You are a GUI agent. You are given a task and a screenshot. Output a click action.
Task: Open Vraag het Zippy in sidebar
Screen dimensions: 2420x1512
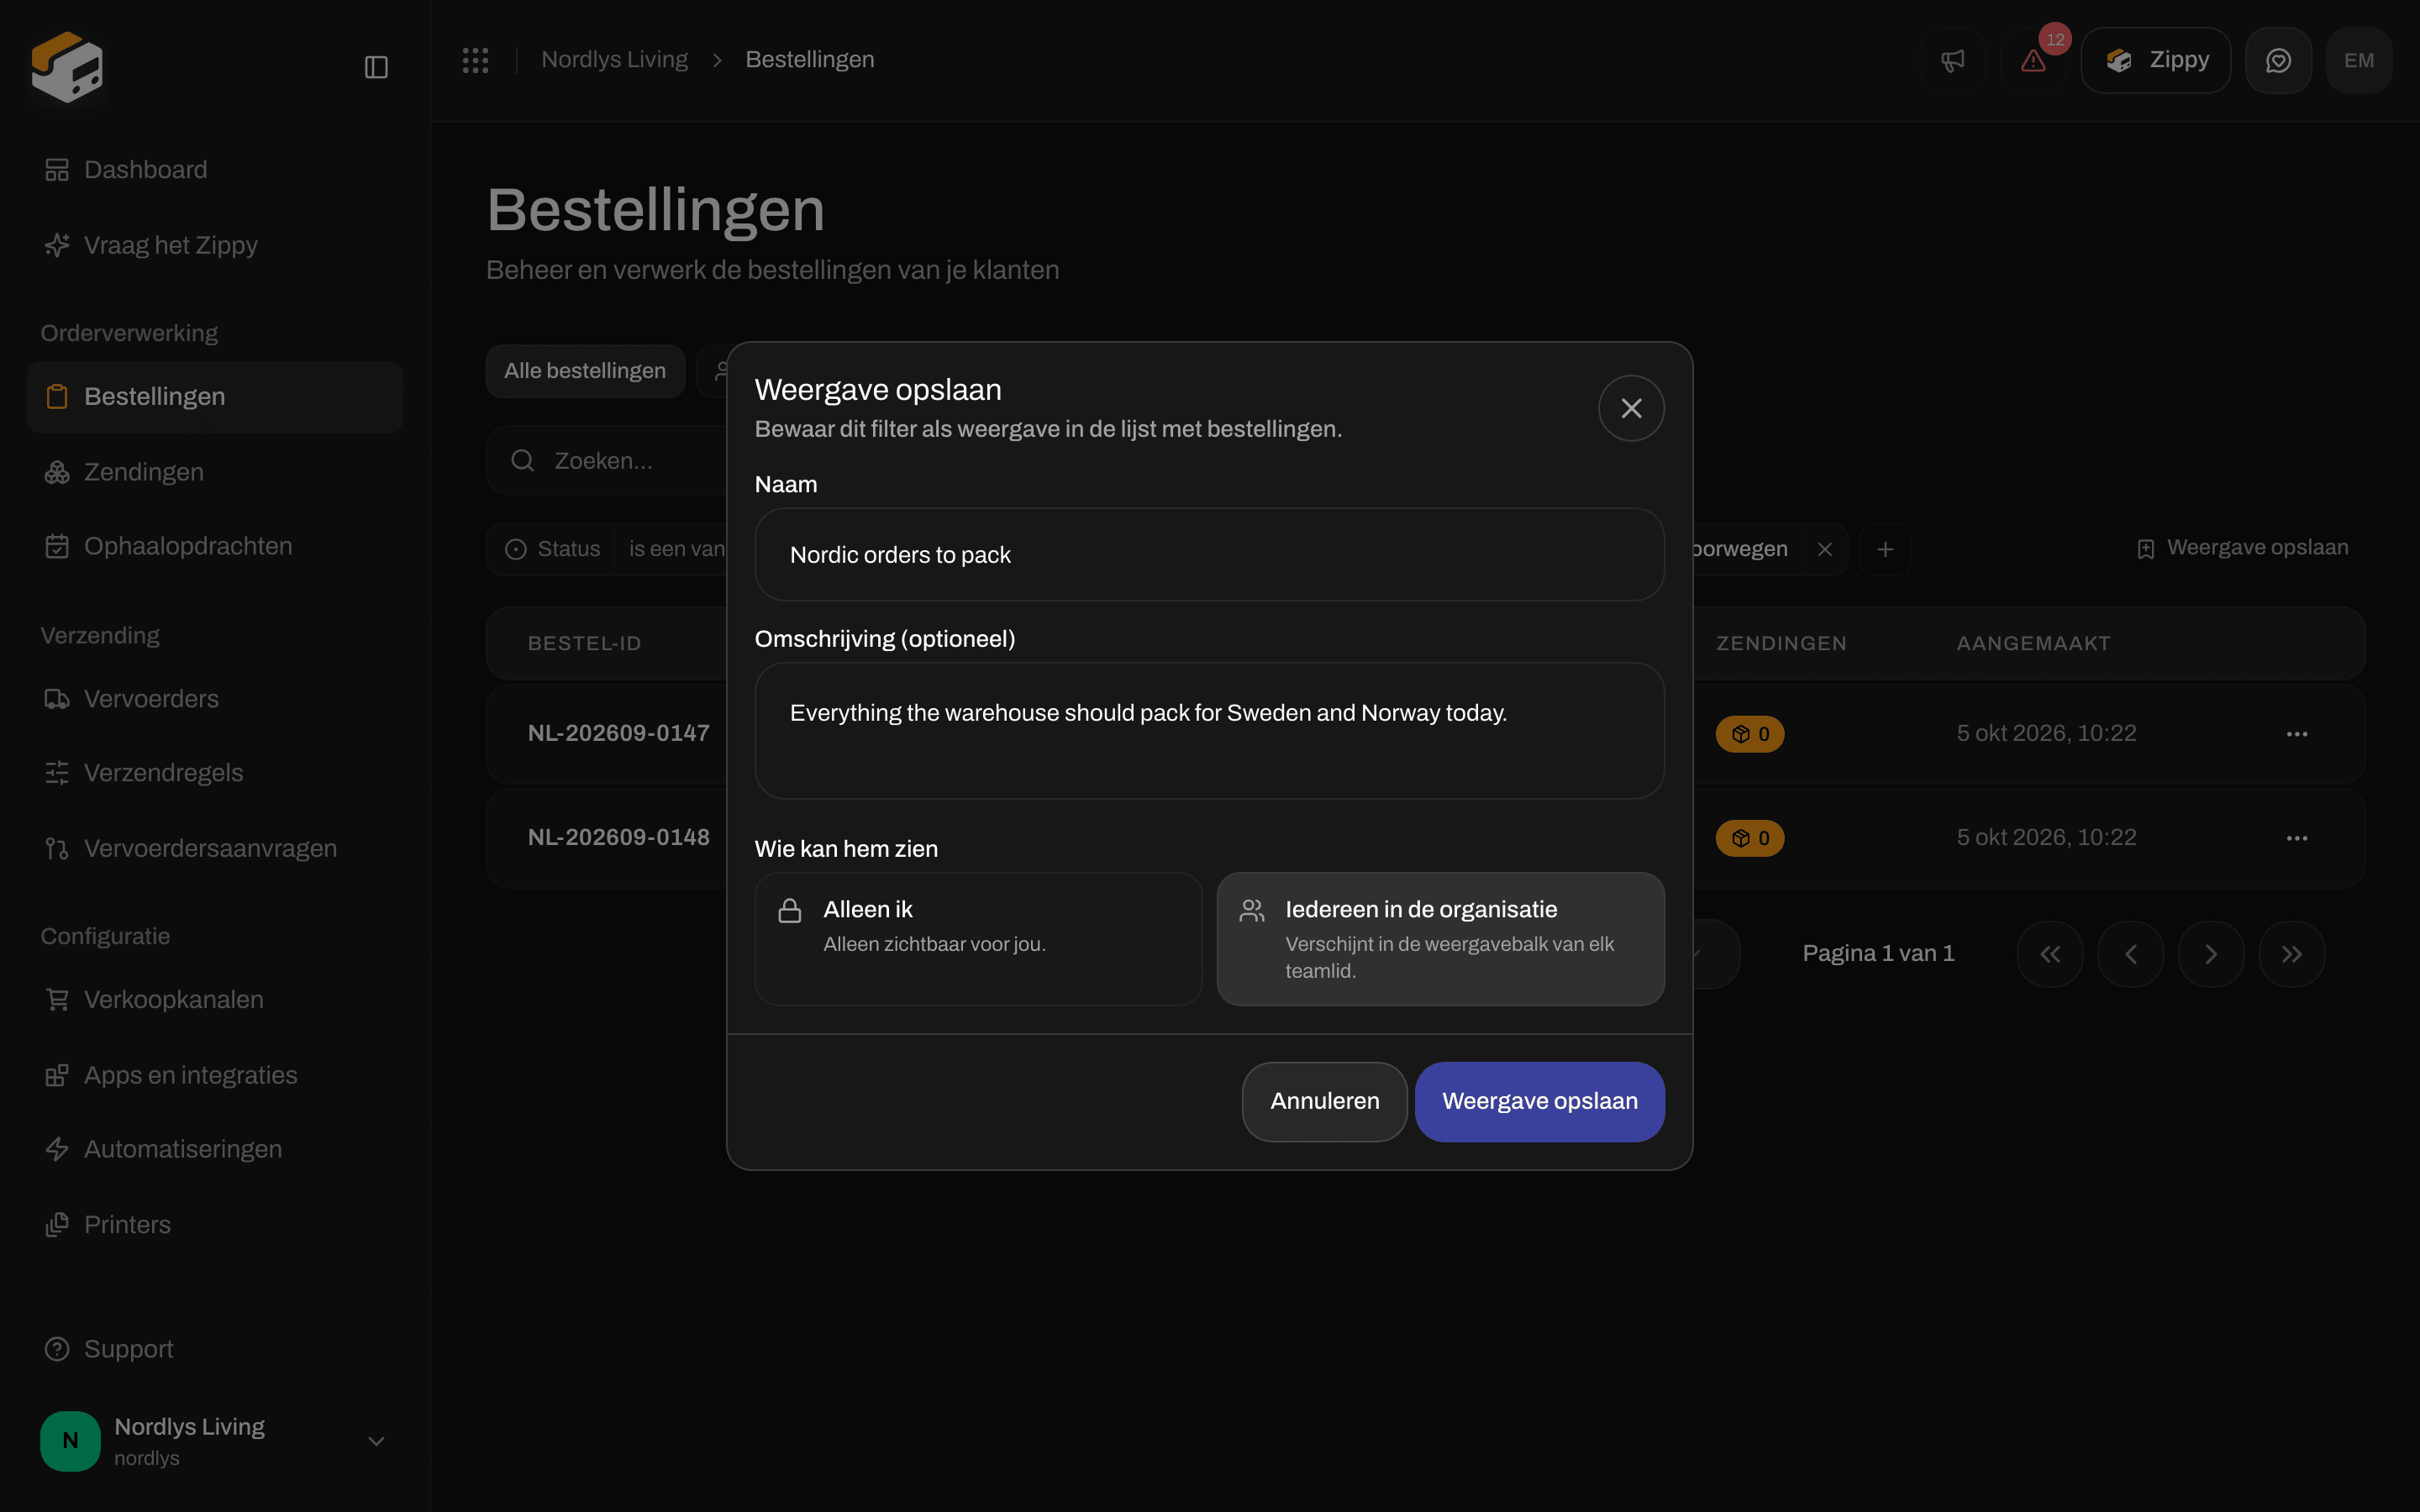[x=215, y=245]
